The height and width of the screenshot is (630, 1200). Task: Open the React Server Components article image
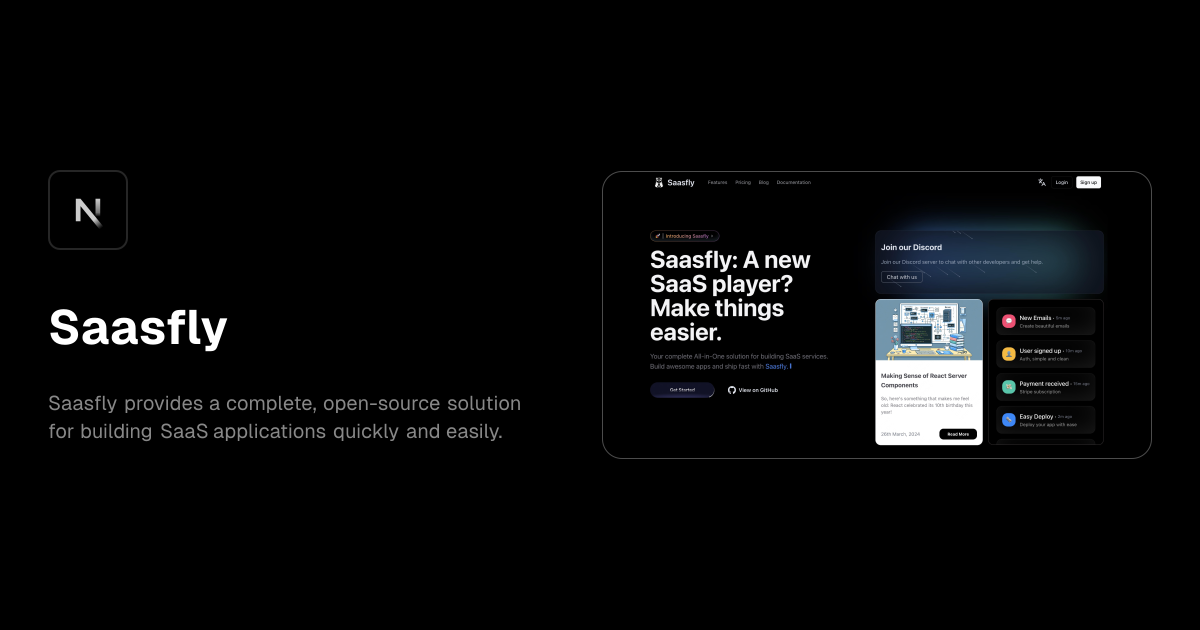929,330
